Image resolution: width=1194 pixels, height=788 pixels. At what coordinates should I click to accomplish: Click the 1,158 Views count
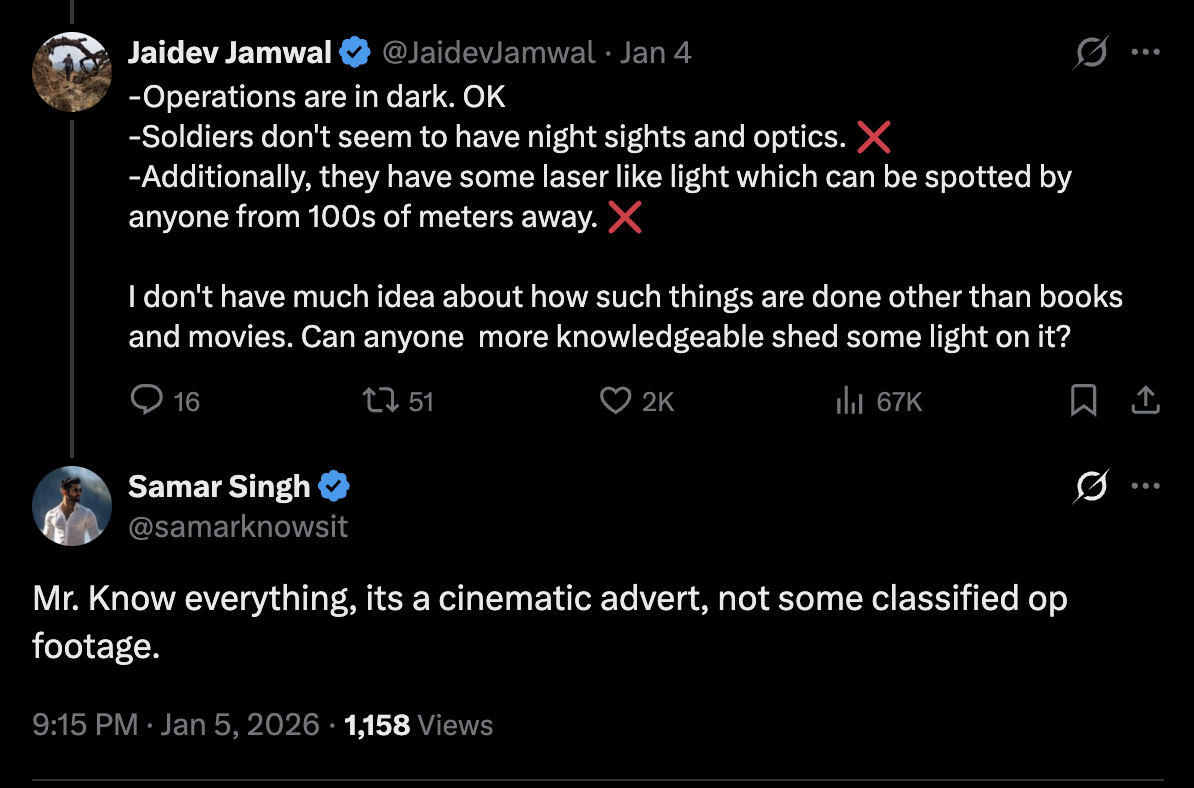tap(418, 724)
